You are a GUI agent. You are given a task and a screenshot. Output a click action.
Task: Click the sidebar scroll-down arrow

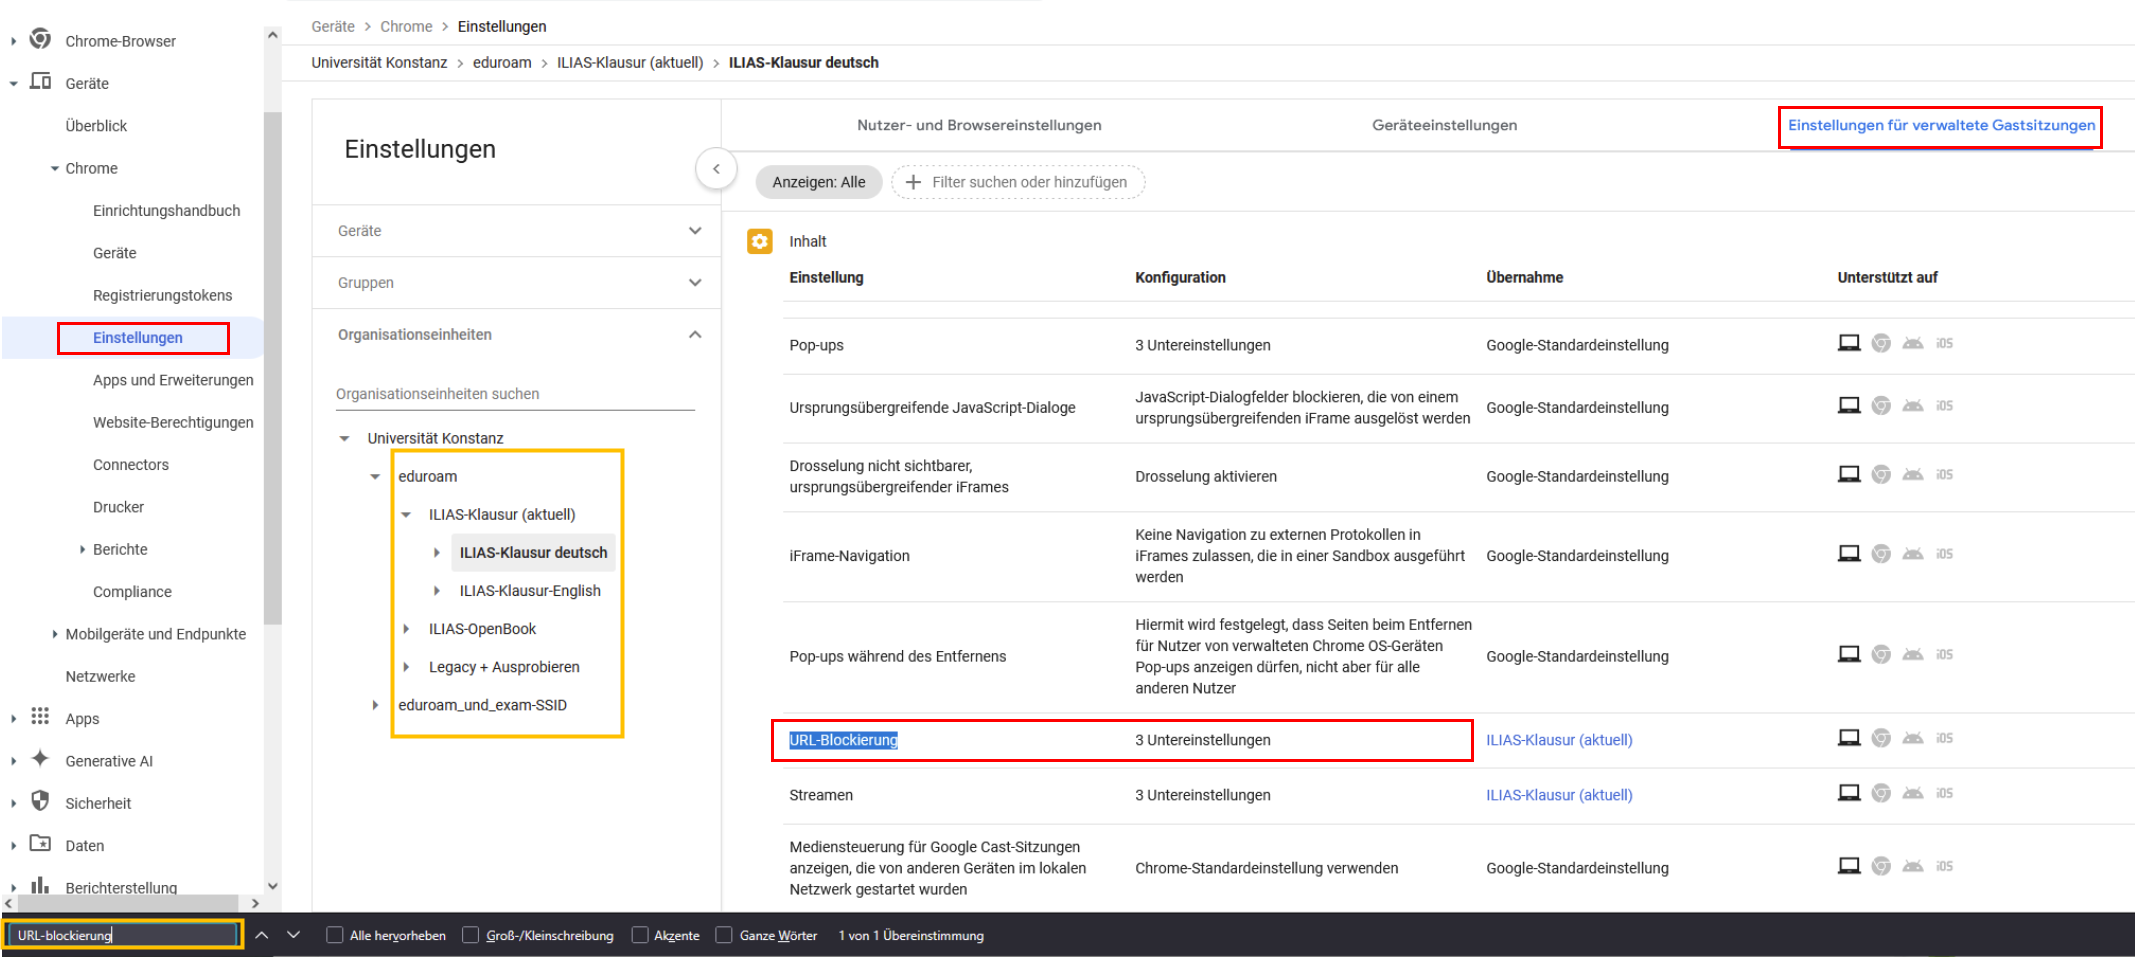(273, 886)
